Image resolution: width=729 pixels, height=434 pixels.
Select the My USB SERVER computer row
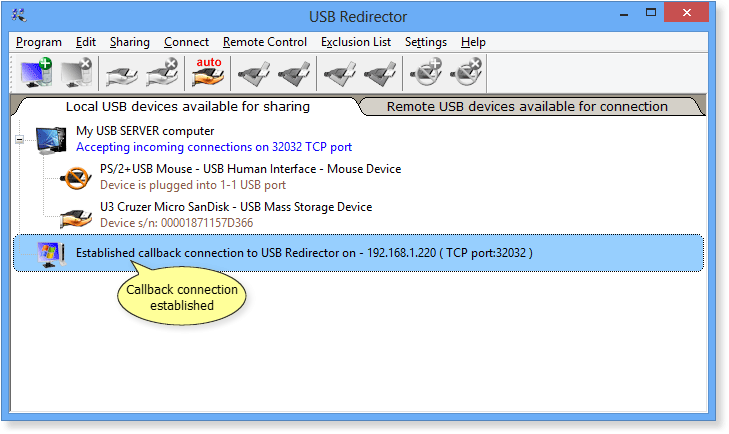145,131
